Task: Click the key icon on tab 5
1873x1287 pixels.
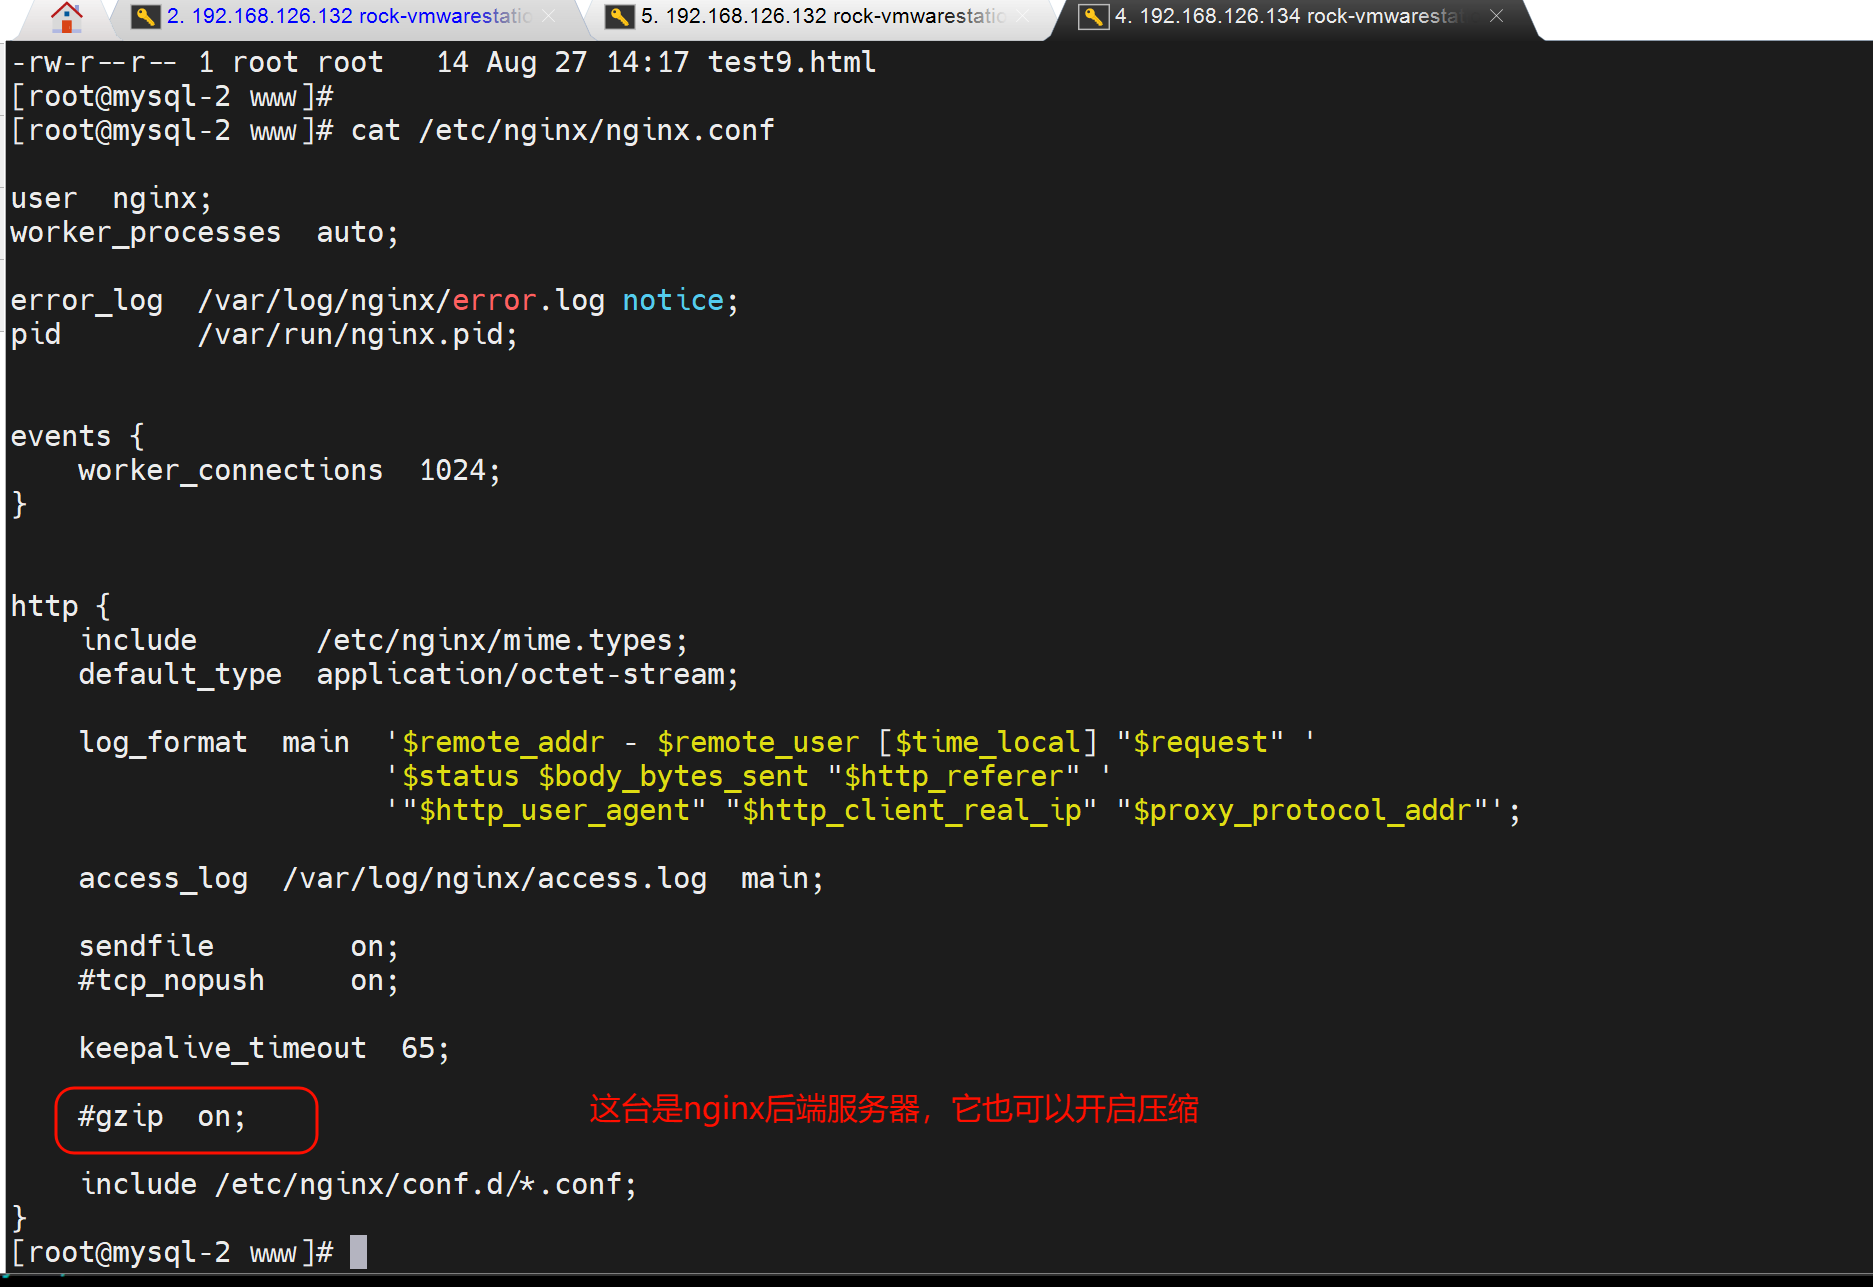Action: pos(620,17)
